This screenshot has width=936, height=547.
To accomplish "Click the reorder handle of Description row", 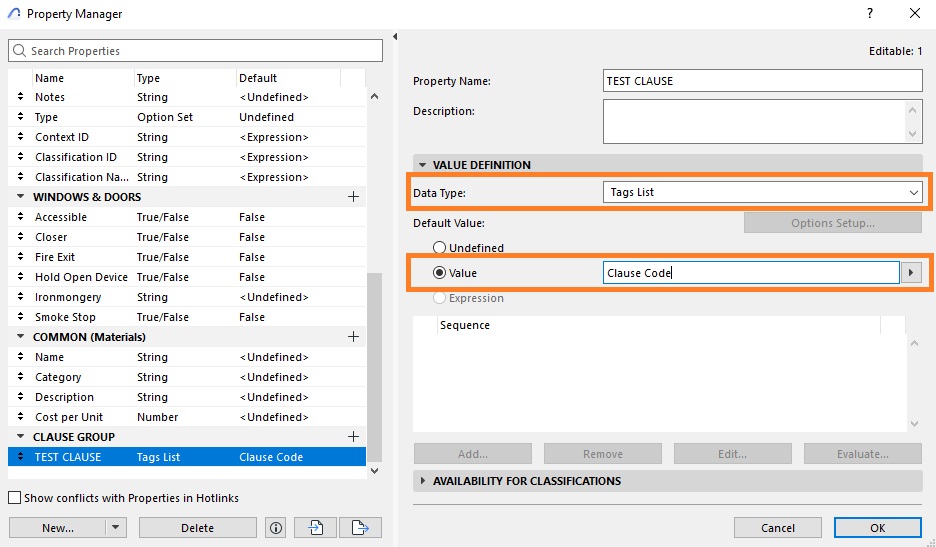I will pyautogui.click(x=20, y=397).
